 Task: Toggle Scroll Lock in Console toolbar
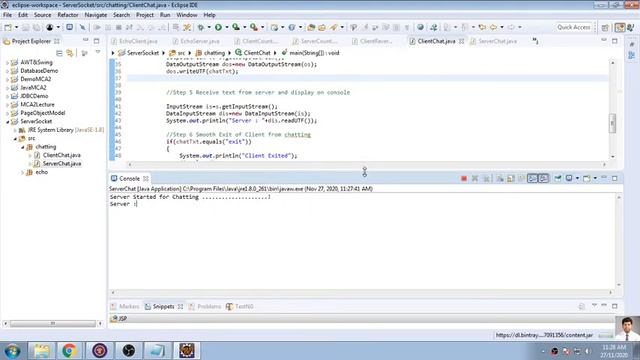[511, 179]
